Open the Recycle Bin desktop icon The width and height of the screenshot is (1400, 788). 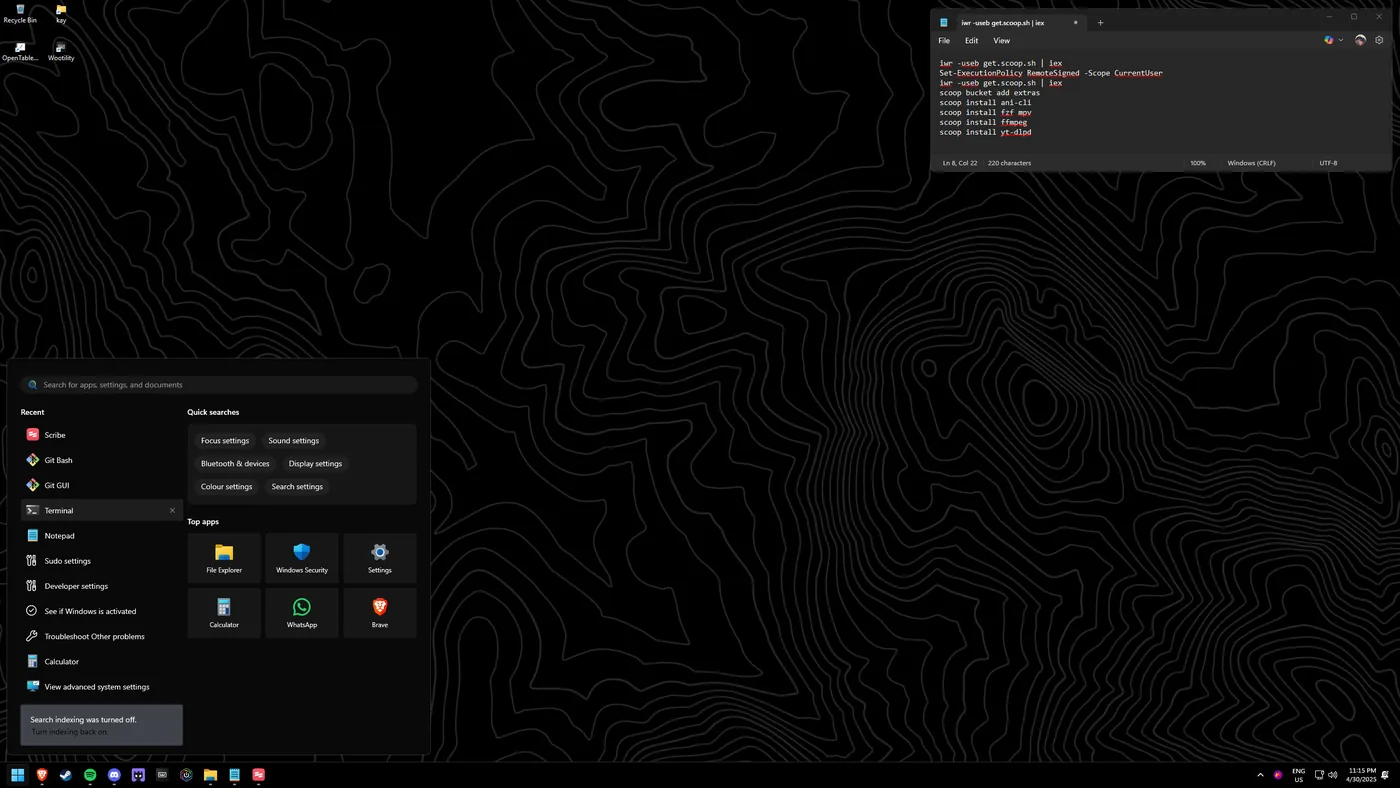(x=20, y=13)
